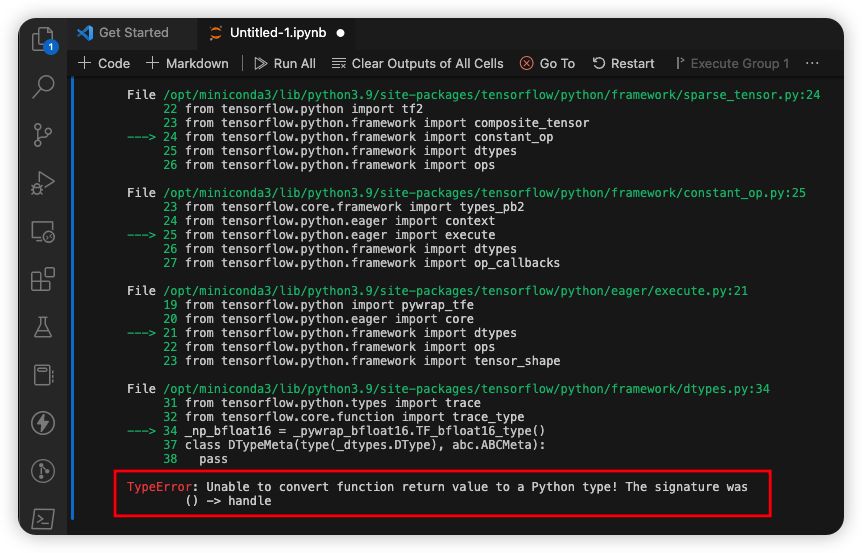Restart the notebook kernel
The image size is (862, 553).
[x=623, y=63]
